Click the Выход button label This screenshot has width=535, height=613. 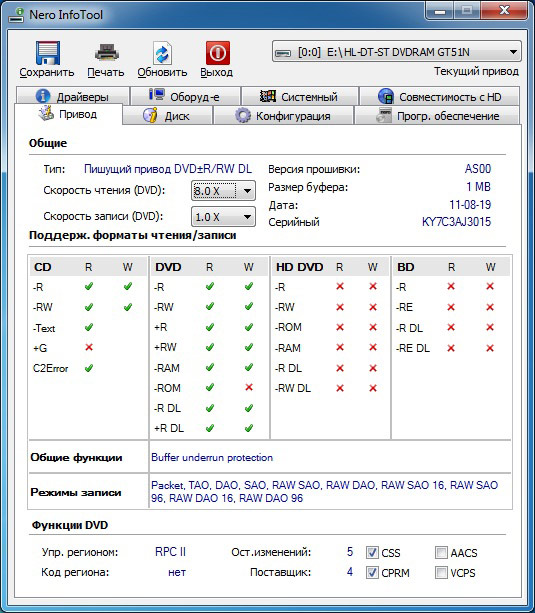[x=217, y=73]
